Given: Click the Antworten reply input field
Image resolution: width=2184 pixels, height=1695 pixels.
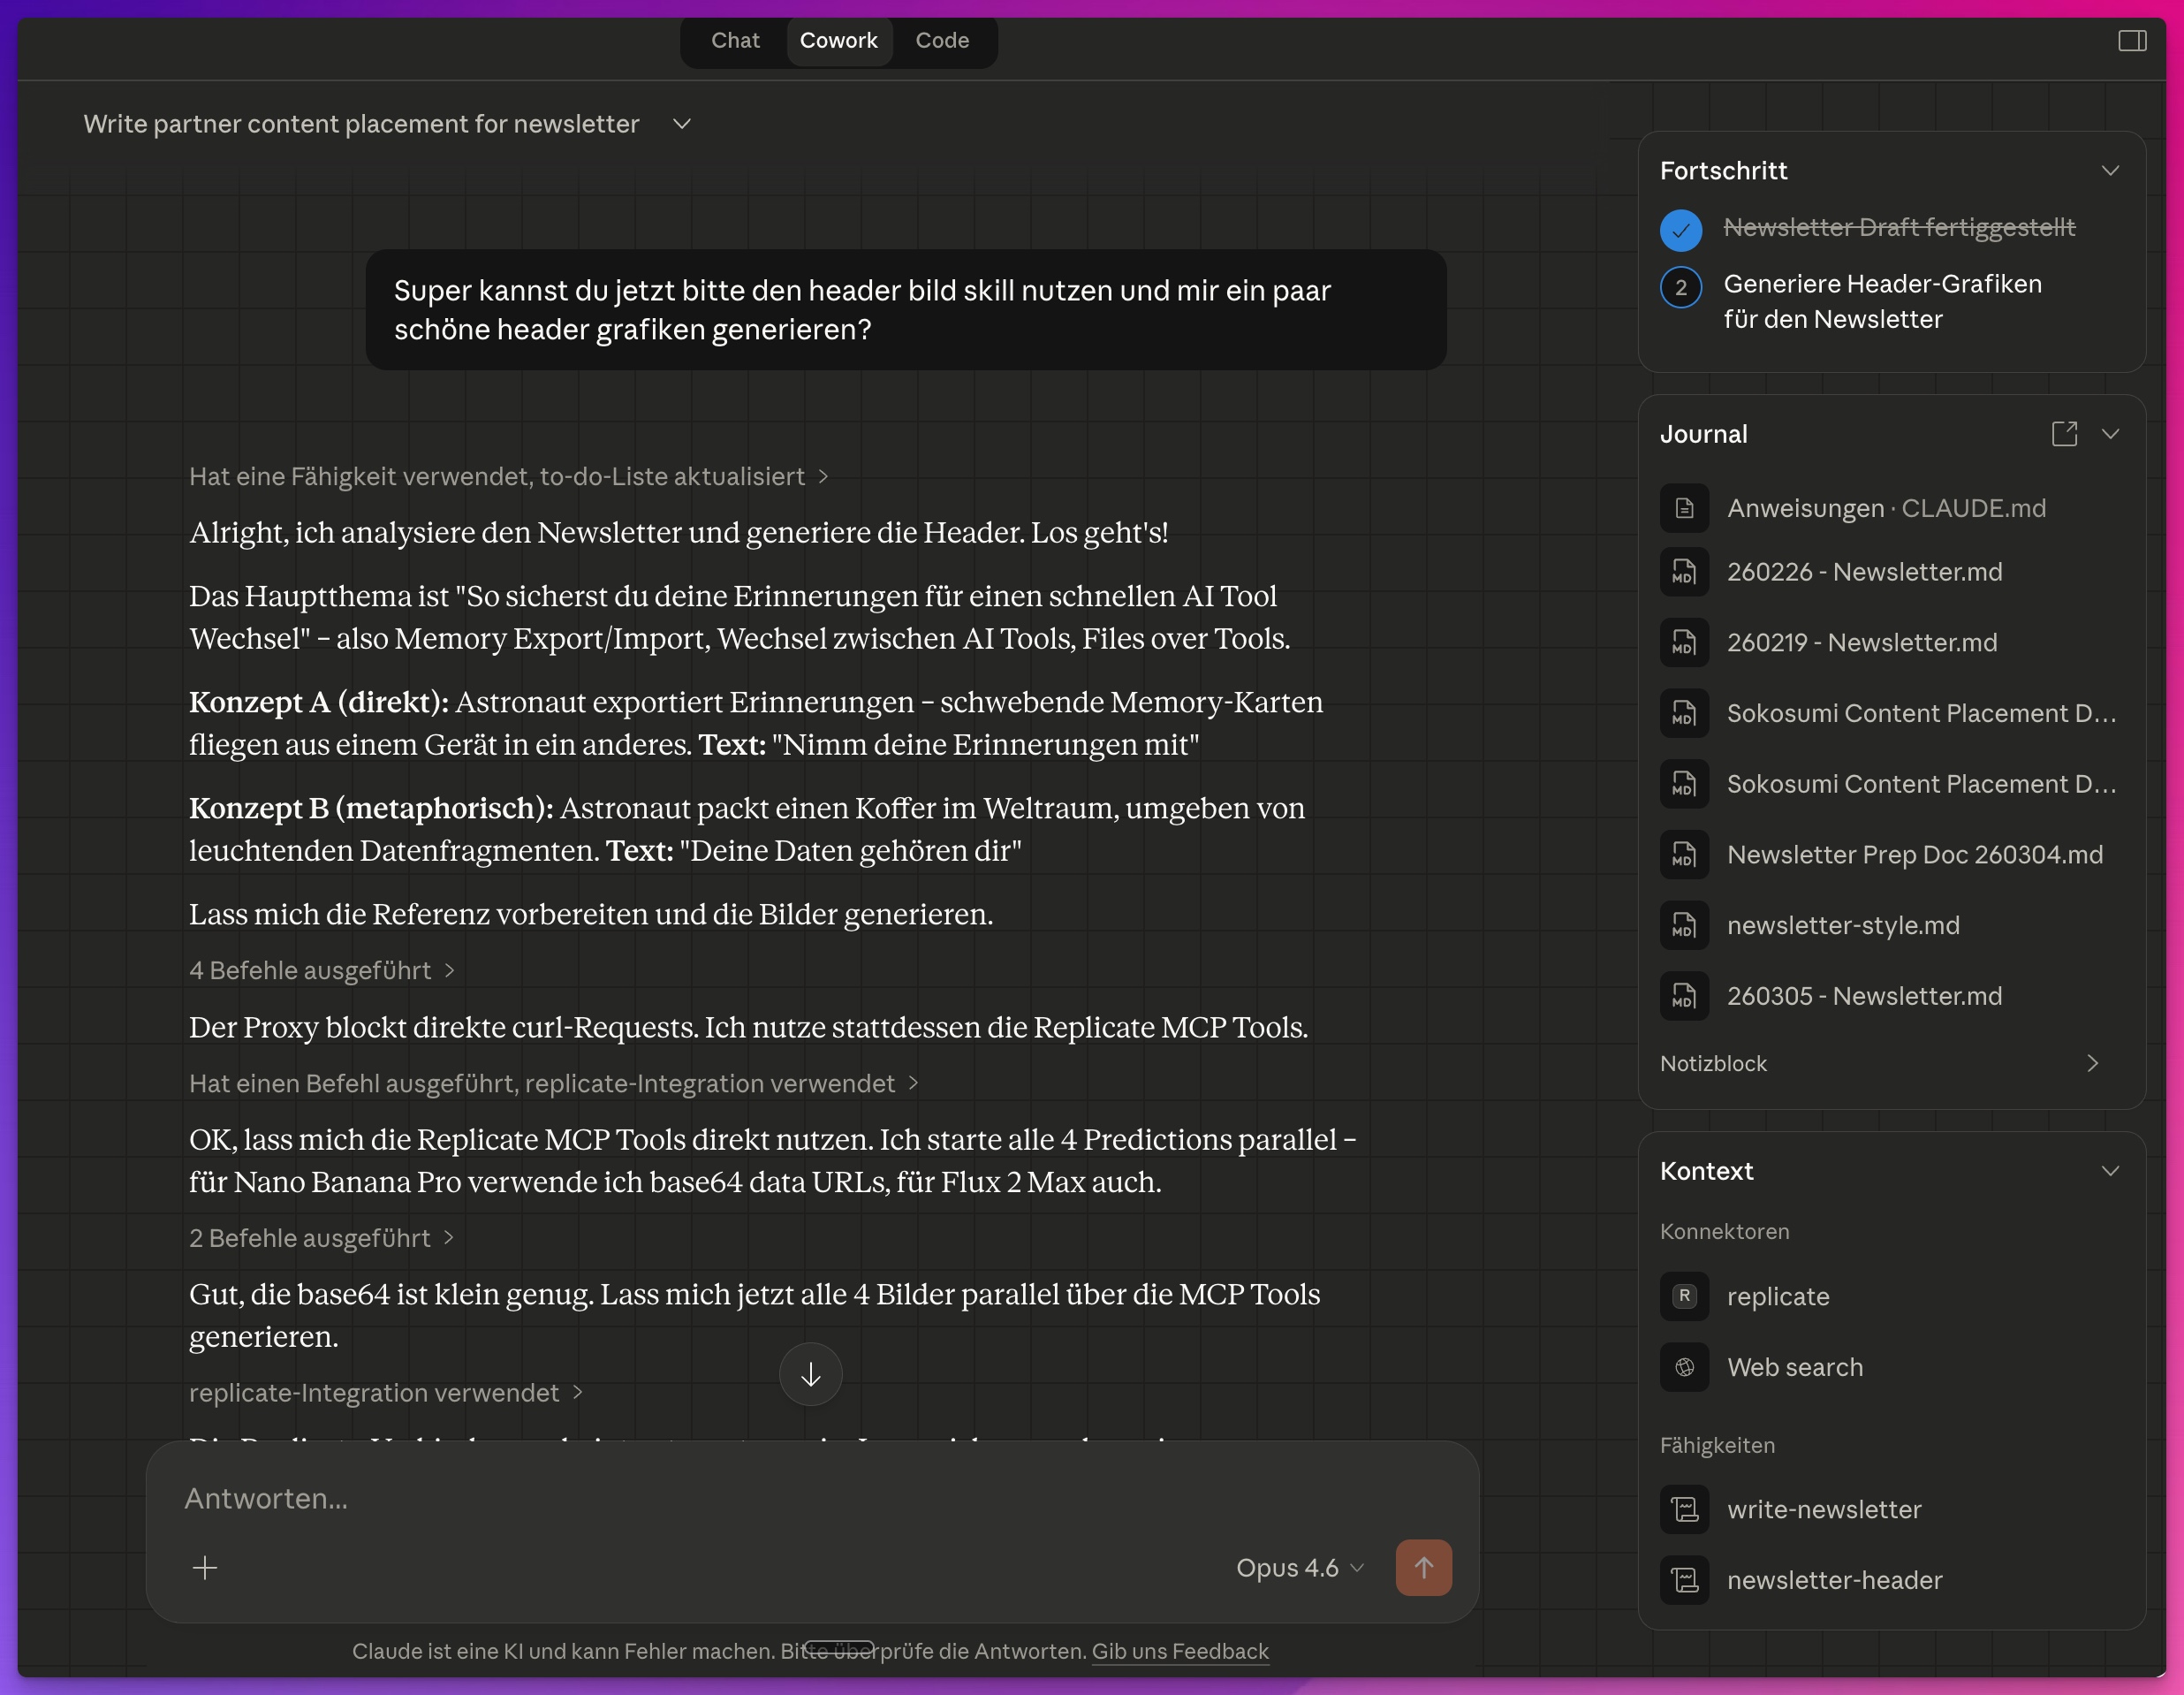Looking at the screenshot, I should point(700,1498).
